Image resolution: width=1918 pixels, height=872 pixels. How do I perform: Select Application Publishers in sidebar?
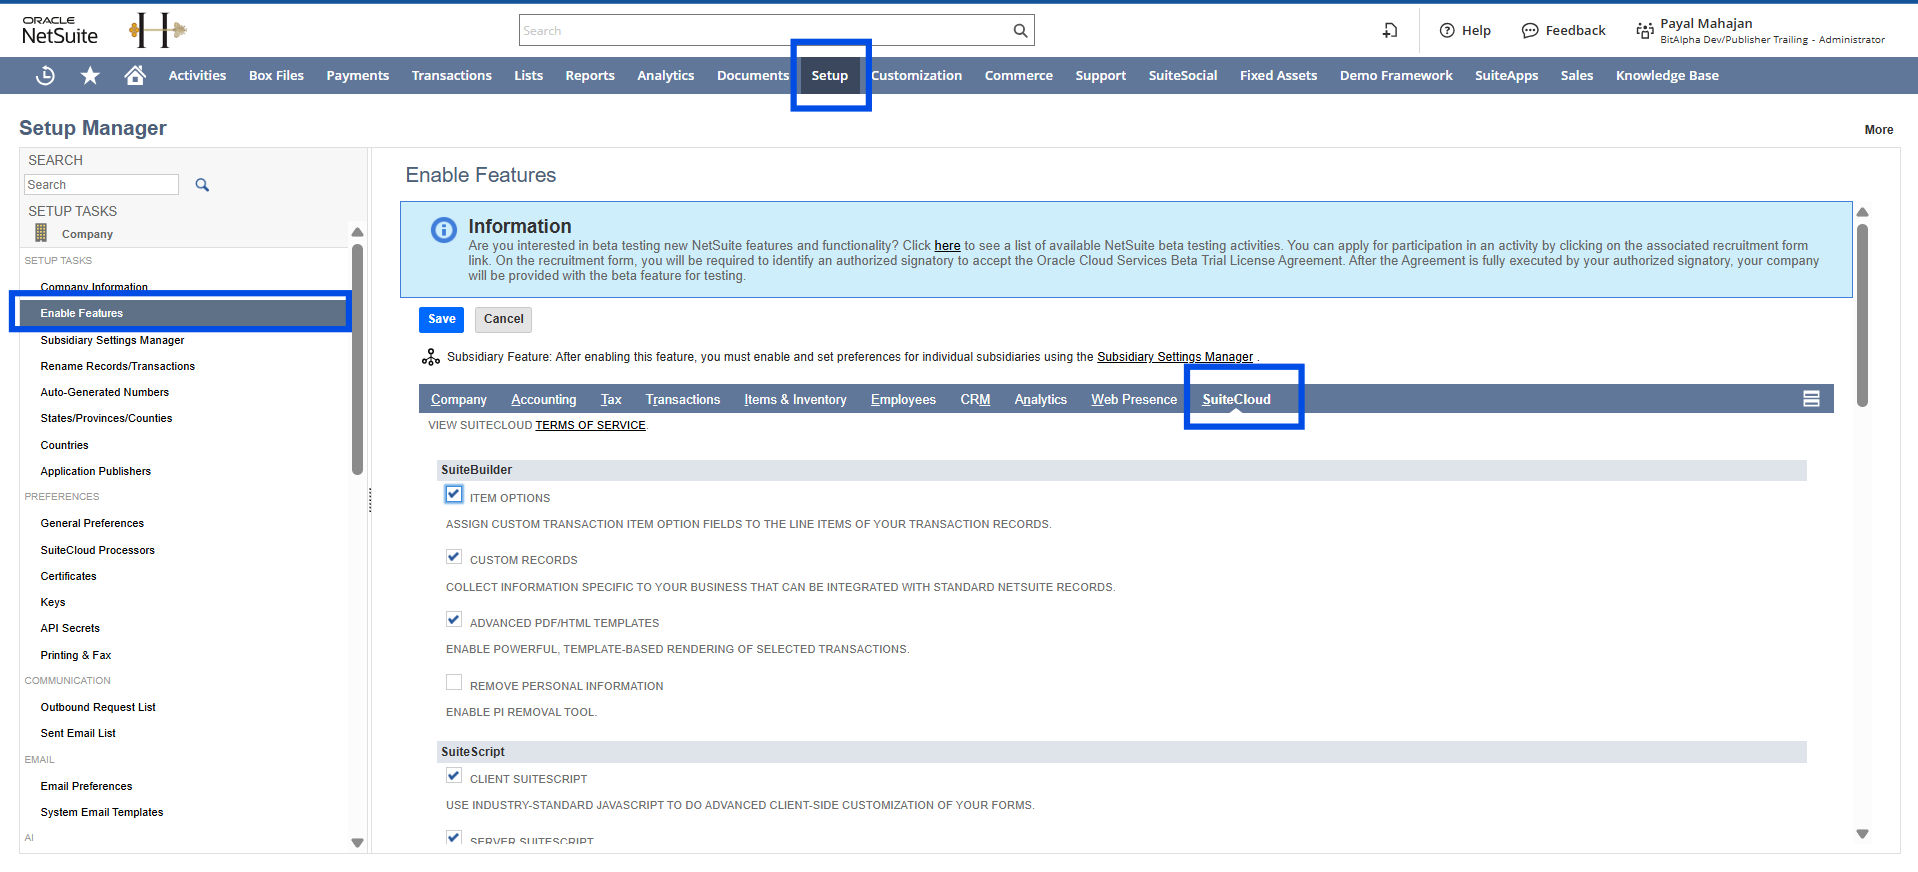[96, 471]
